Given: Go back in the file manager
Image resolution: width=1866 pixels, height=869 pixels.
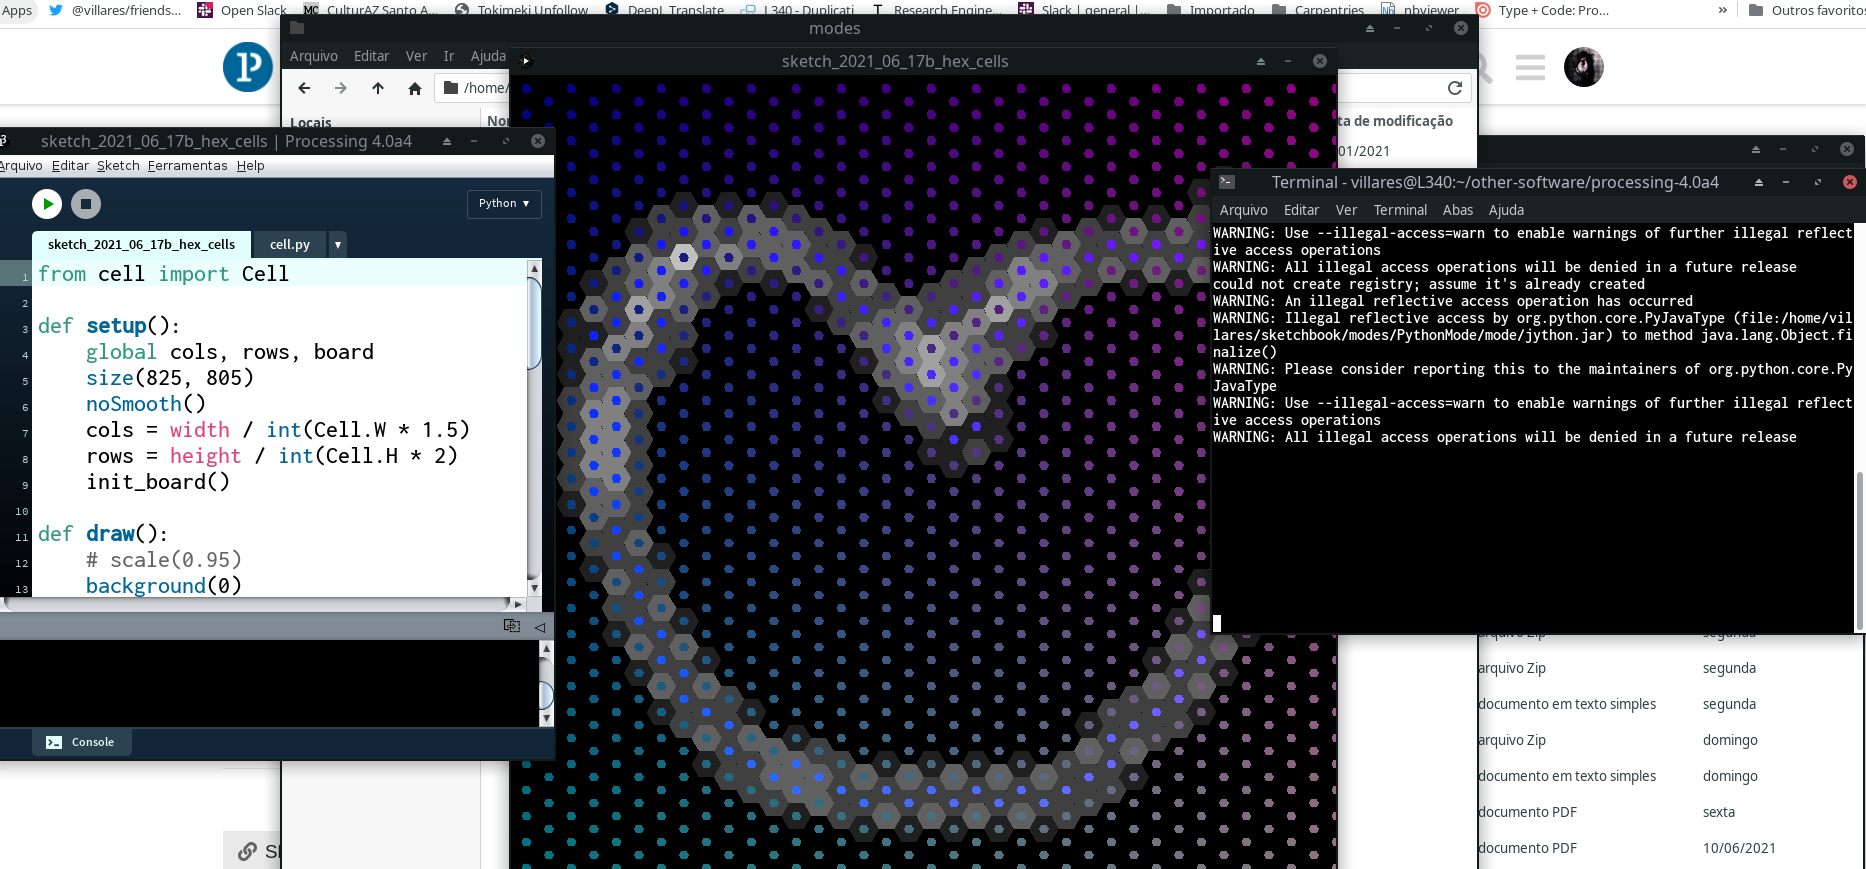Looking at the screenshot, I should [305, 88].
